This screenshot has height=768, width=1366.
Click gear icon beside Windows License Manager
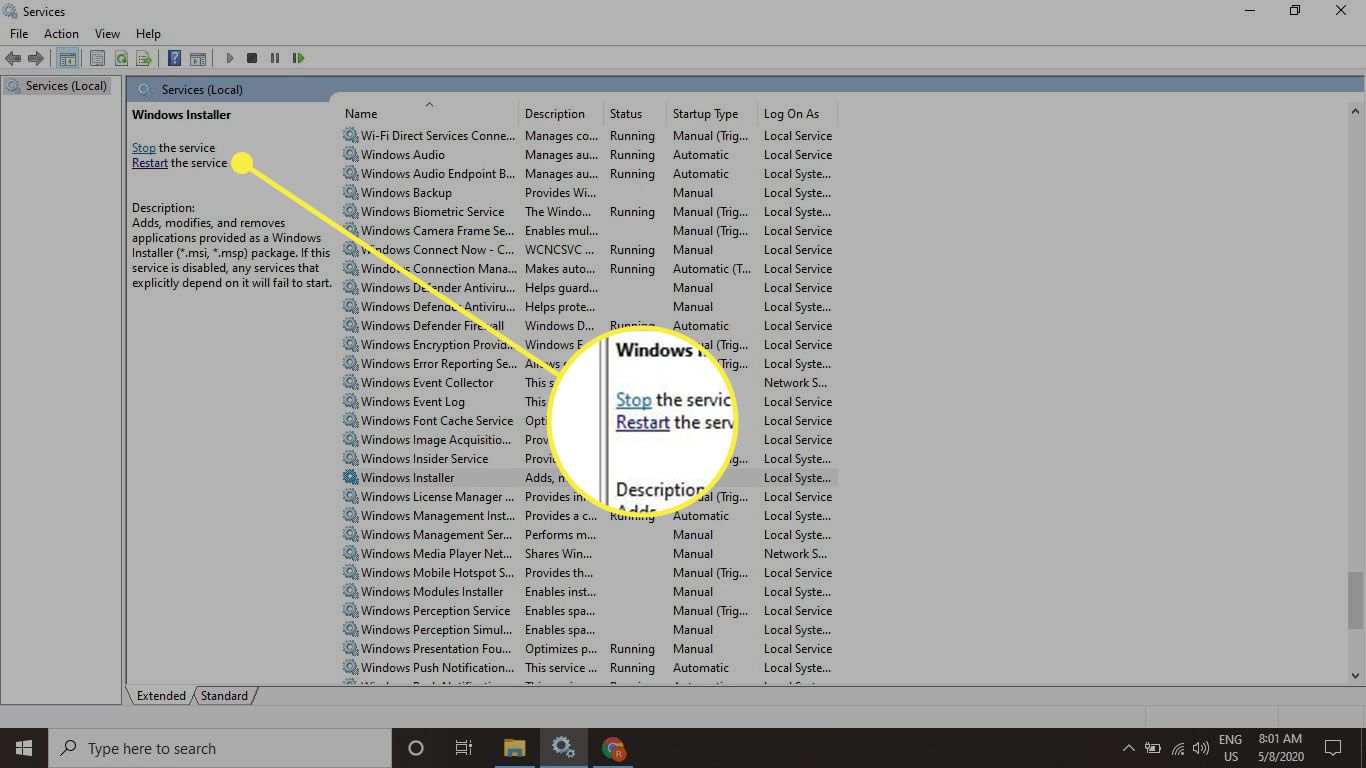pyautogui.click(x=350, y=497)
